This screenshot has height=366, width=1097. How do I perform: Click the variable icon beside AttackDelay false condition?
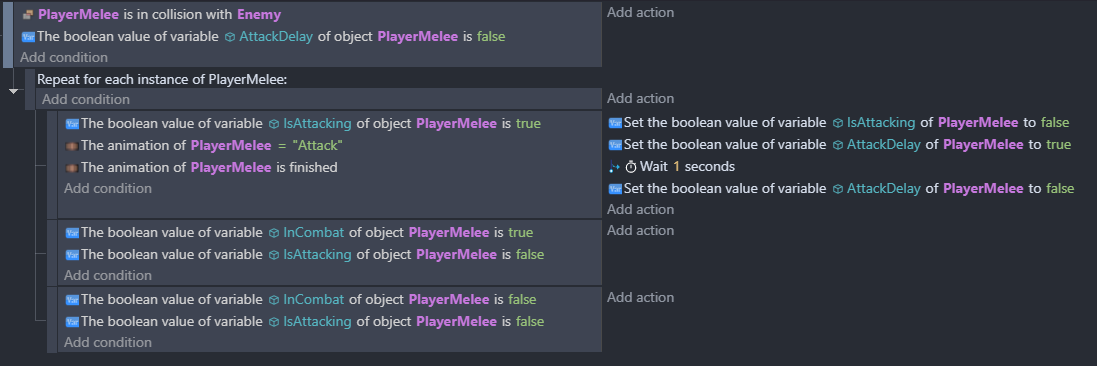point(28,36)
